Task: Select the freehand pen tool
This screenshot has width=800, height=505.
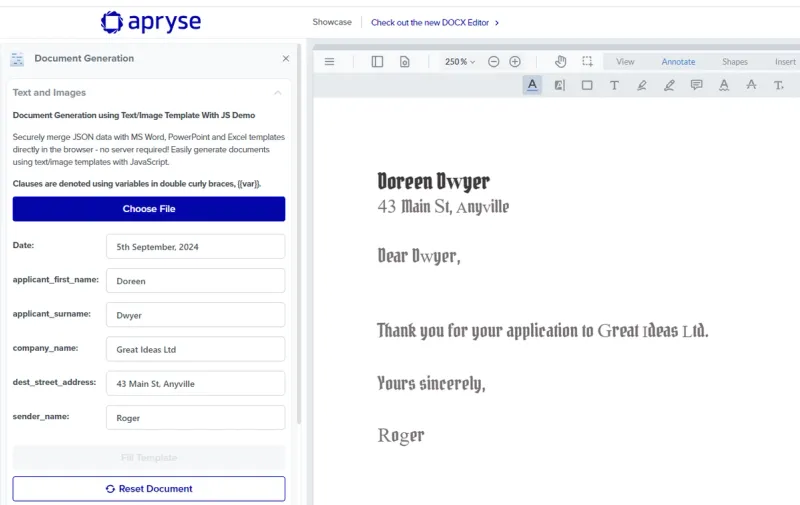Action: [x=669, y=85]
